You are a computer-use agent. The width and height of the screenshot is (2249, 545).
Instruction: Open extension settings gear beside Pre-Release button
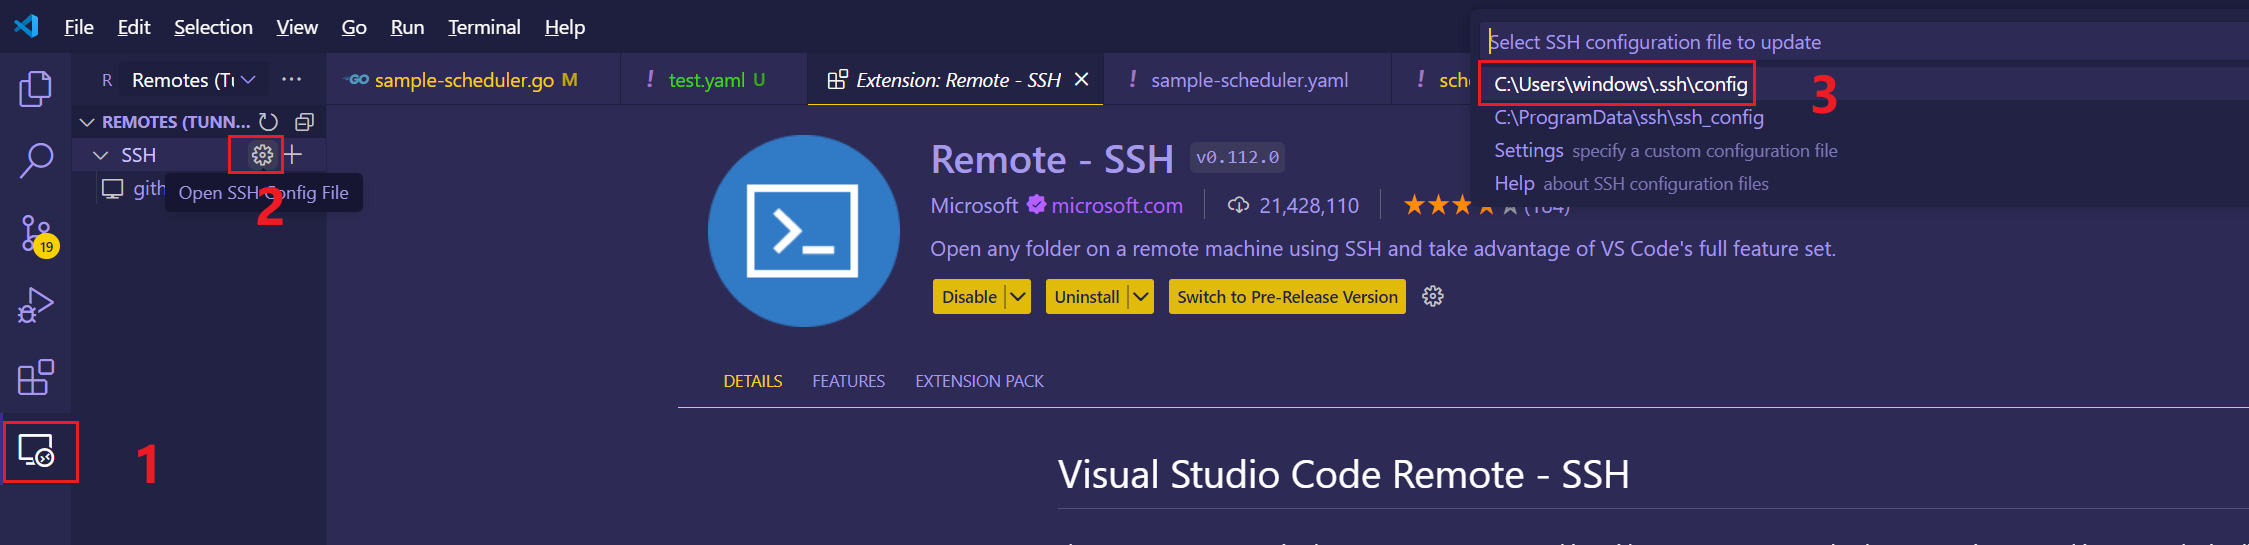(x=1433, y=296)
